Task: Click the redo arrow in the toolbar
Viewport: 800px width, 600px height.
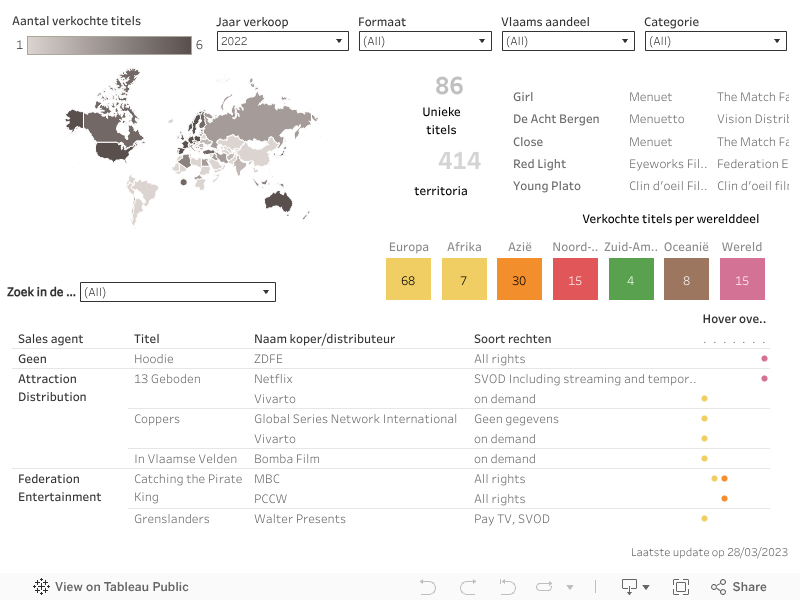Action: coord(468,587)
